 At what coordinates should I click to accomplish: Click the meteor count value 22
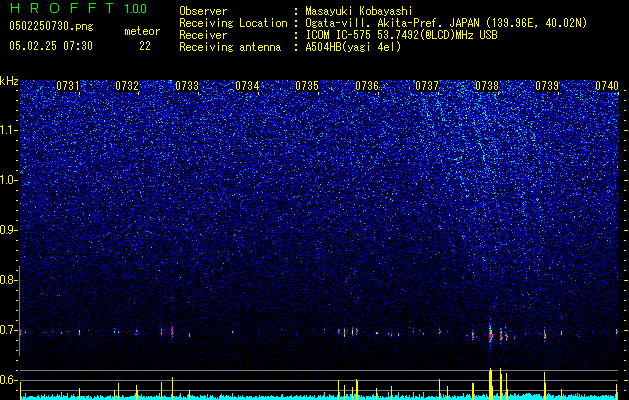(145, 46)
